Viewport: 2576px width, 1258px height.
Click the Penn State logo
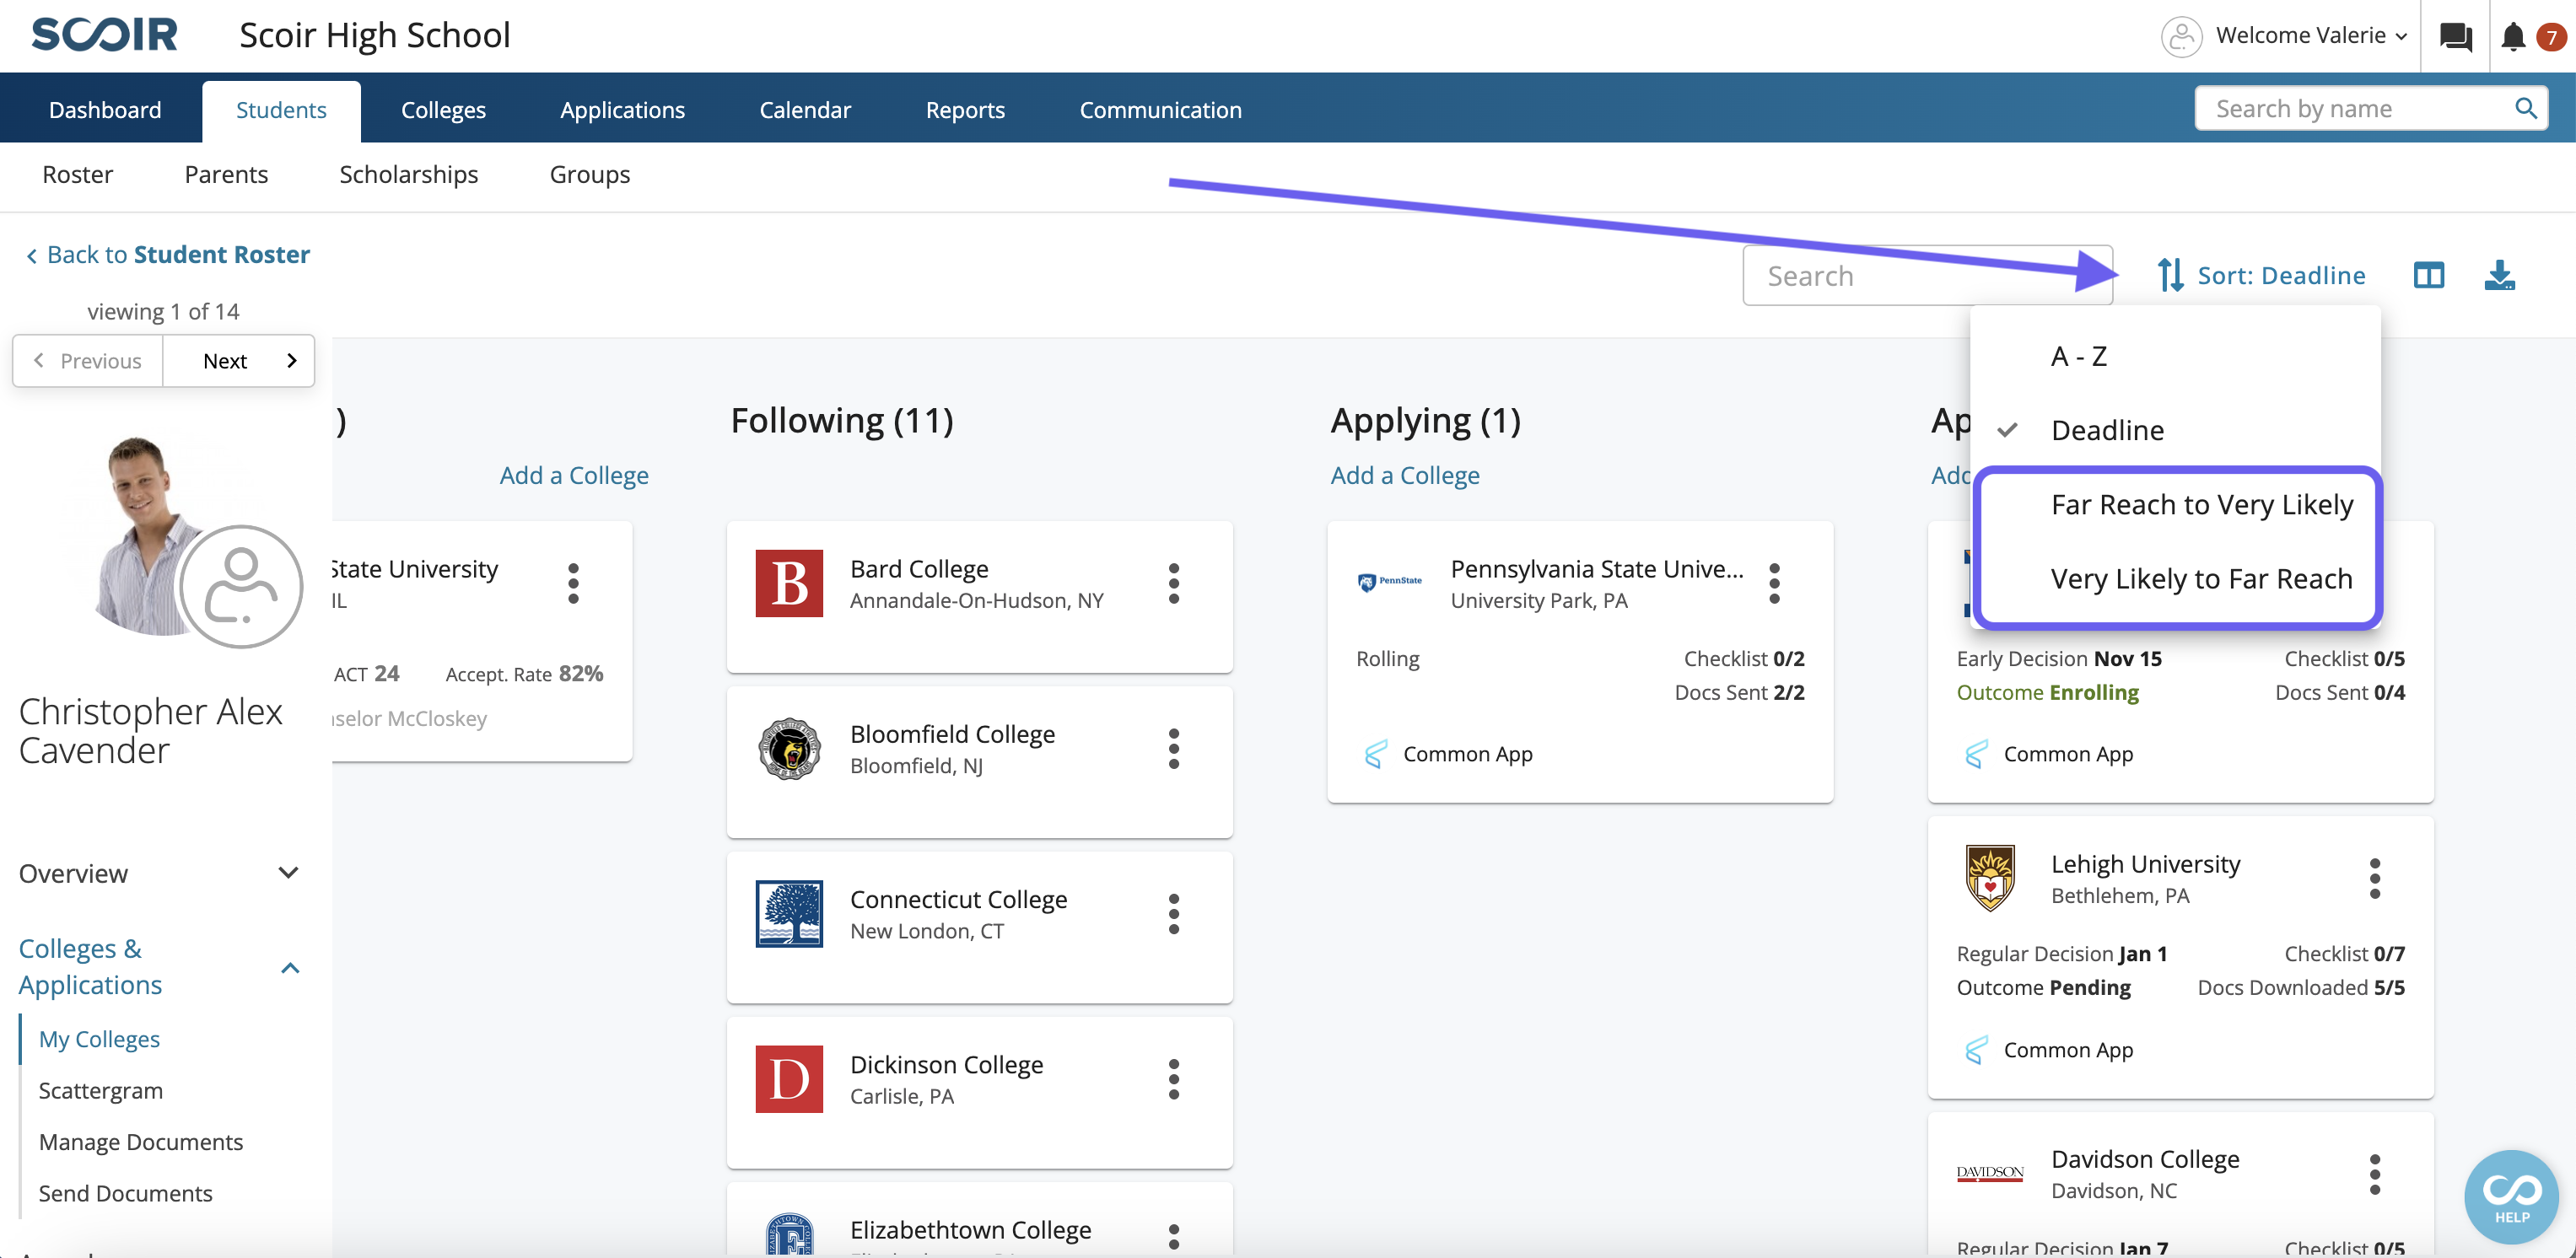(x=1389, y=582)
